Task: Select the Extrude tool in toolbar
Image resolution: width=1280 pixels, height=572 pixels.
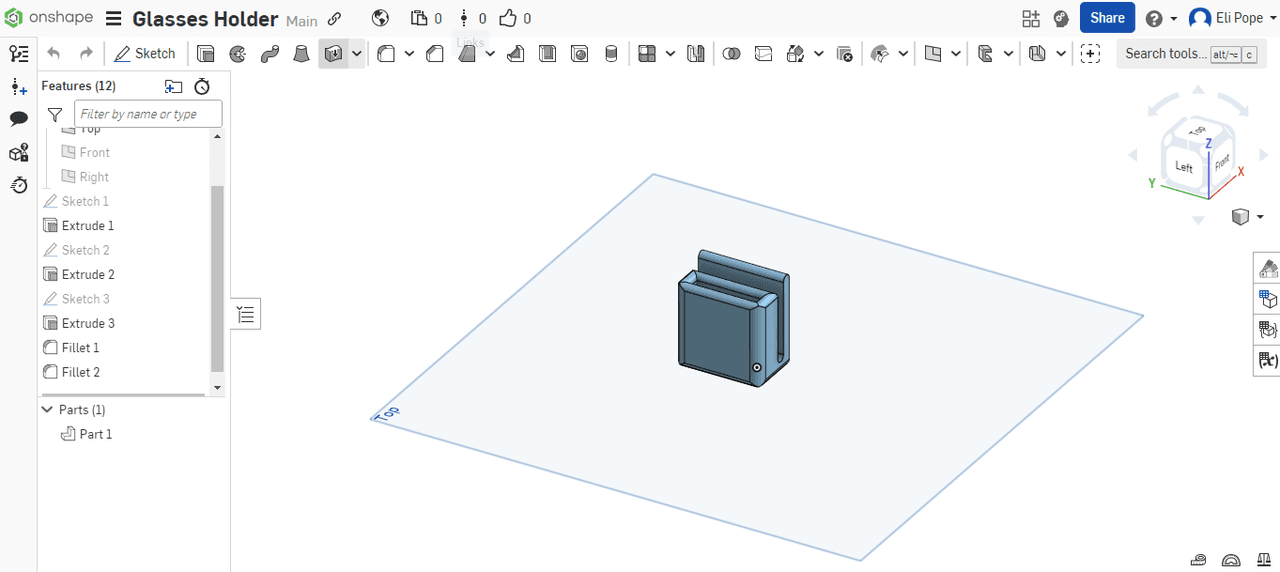Action: point(205,54)
